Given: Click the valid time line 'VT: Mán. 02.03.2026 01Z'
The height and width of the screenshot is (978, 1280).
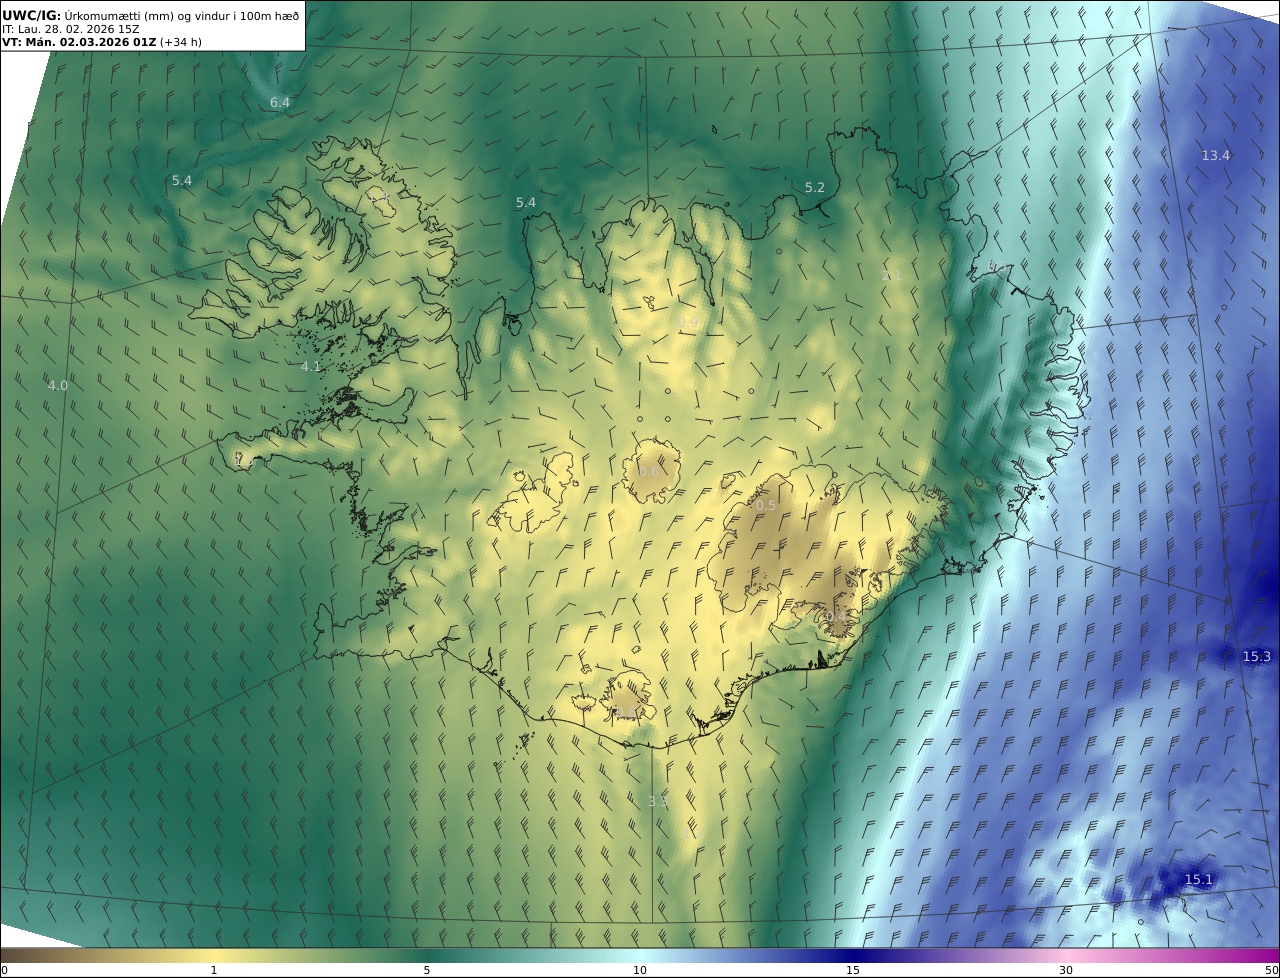Looking at the screenshot, I should click(x=78, y=42).
